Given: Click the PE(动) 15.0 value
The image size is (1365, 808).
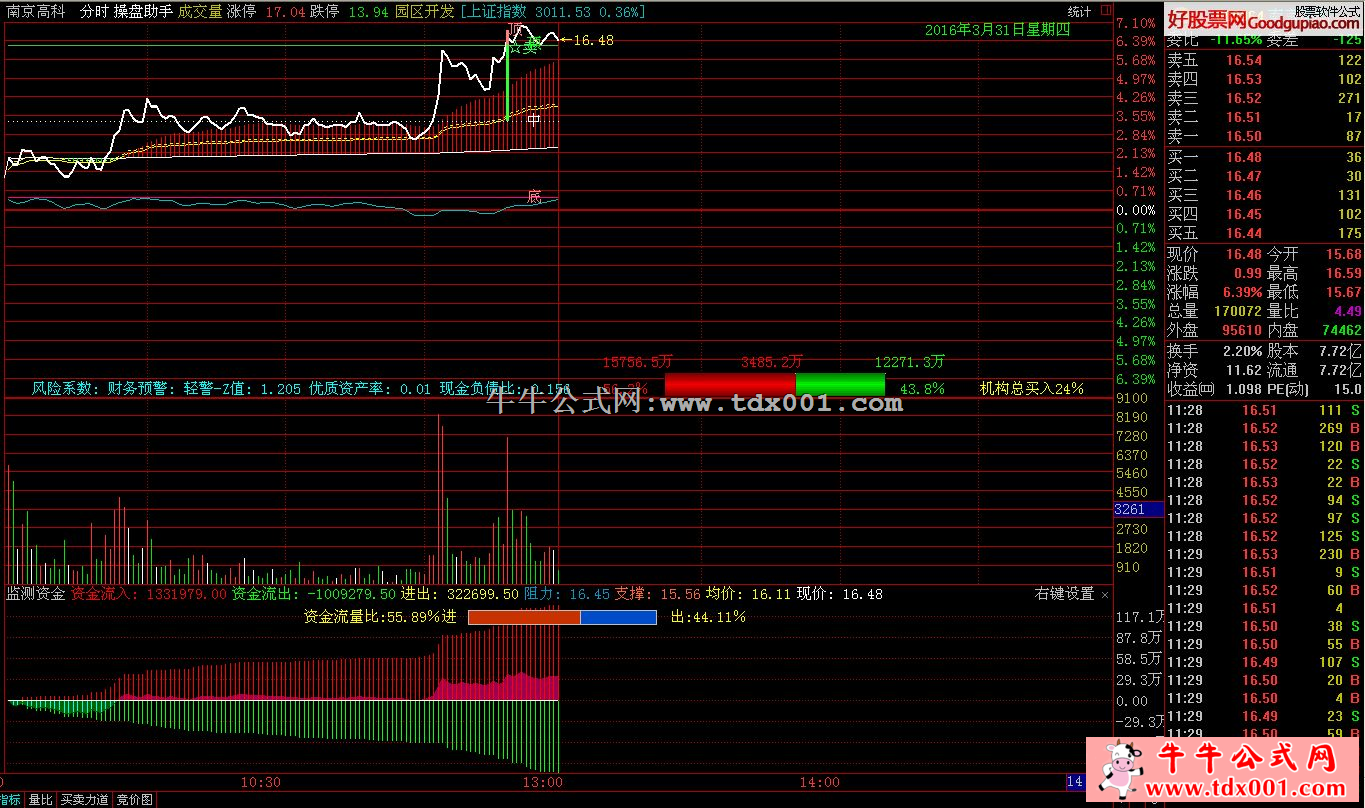Looking at the screenshot, I should [x=1347, y=389].
